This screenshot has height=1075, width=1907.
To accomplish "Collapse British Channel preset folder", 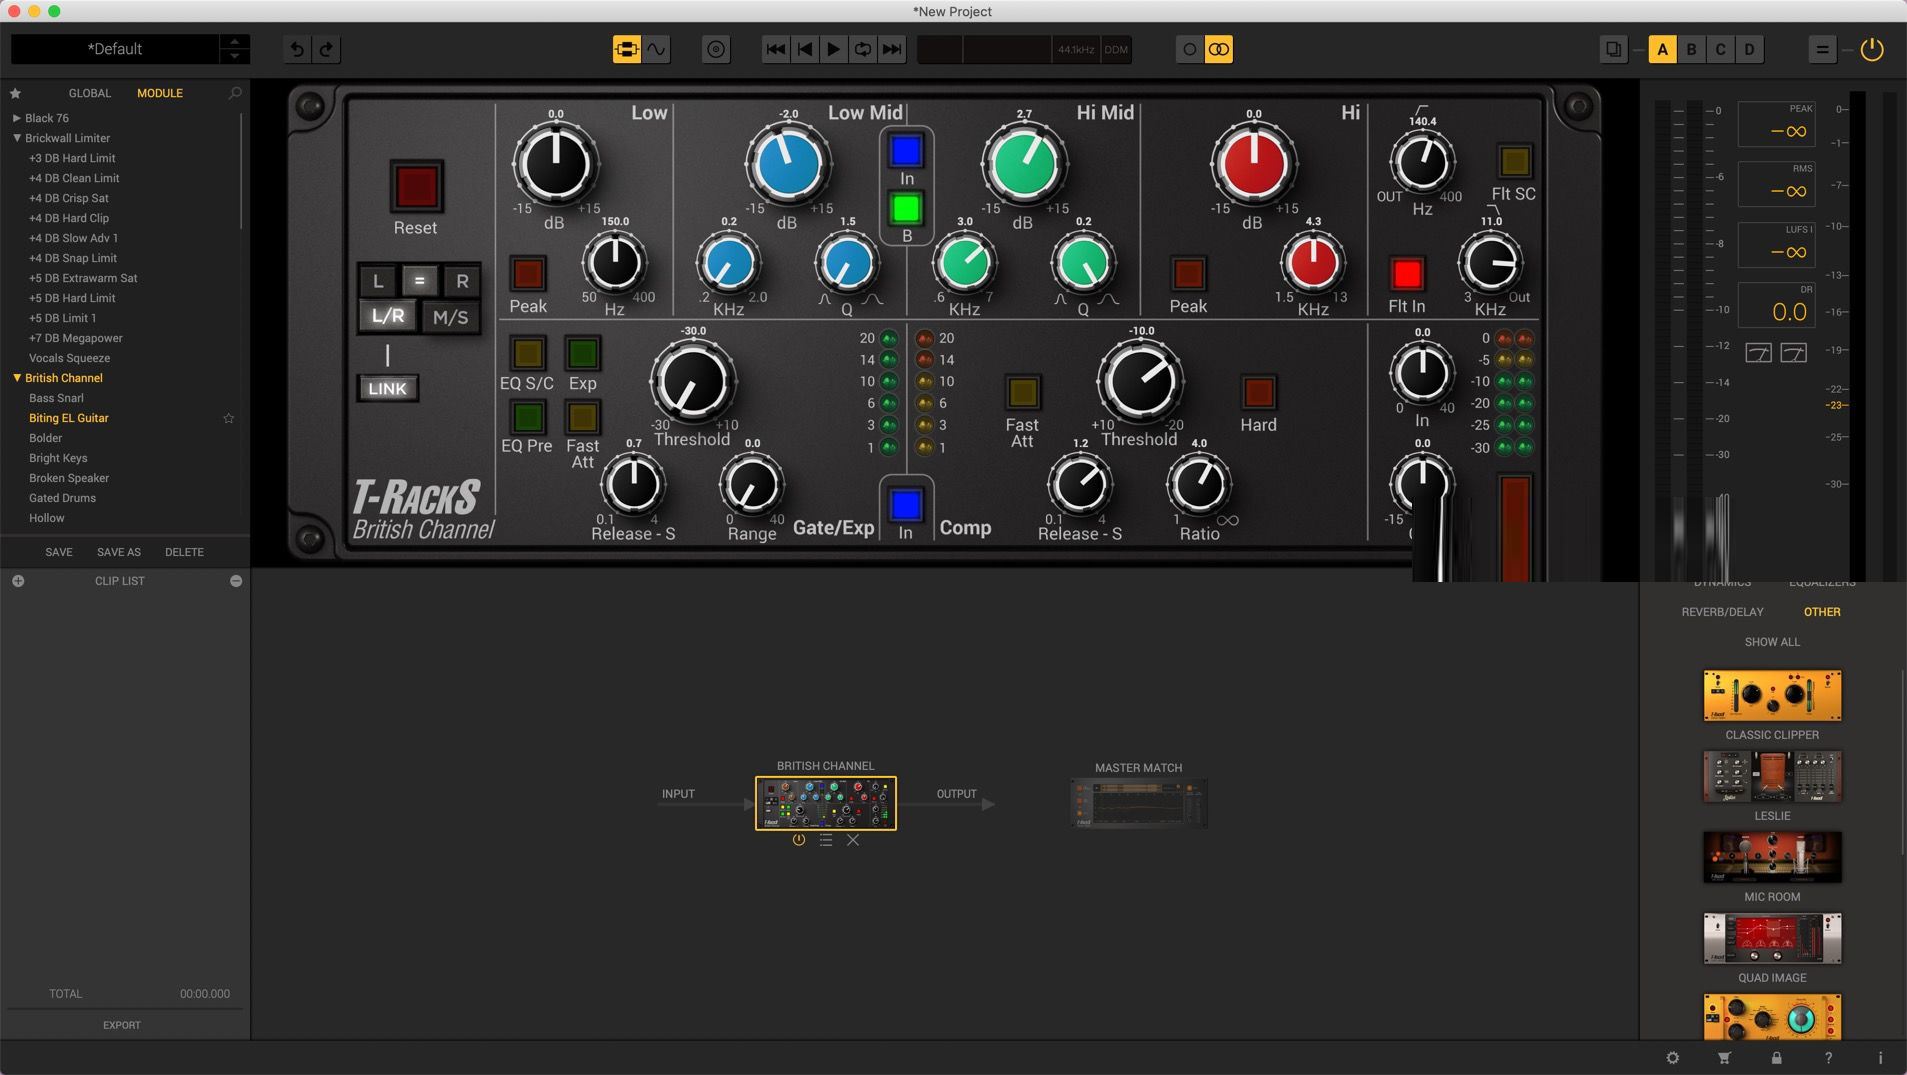I will [x=16, y=378].
